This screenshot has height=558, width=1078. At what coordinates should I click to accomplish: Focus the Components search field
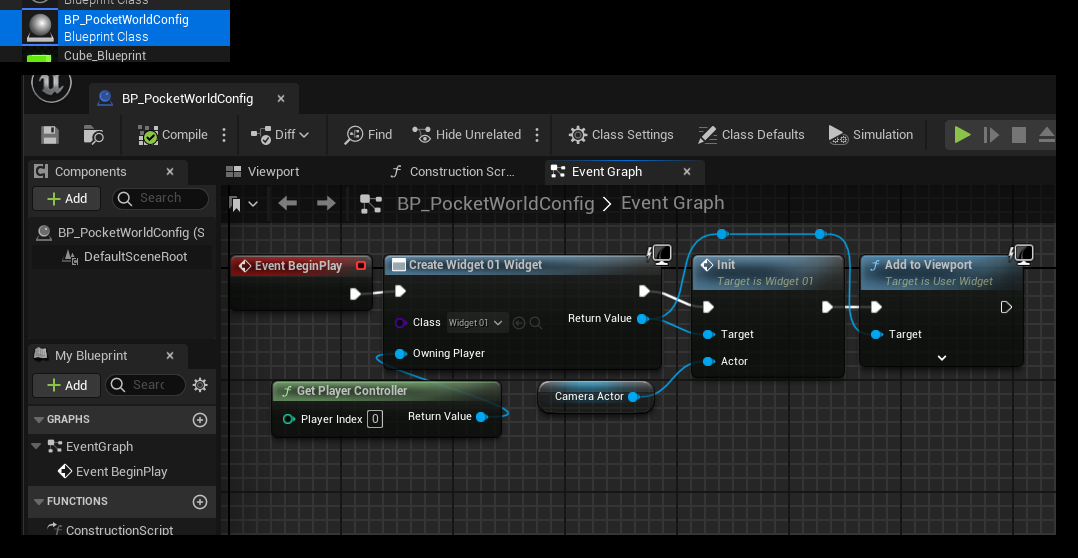160,198
